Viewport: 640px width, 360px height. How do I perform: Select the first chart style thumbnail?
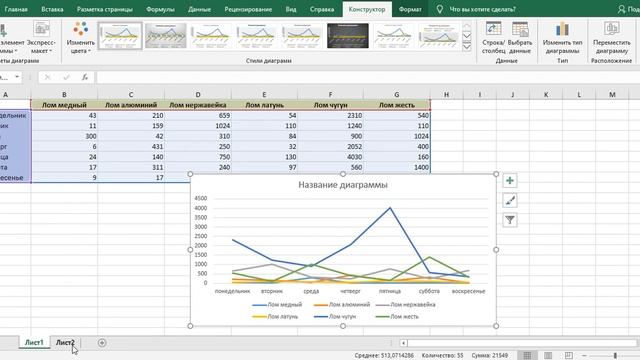point(120,36)
